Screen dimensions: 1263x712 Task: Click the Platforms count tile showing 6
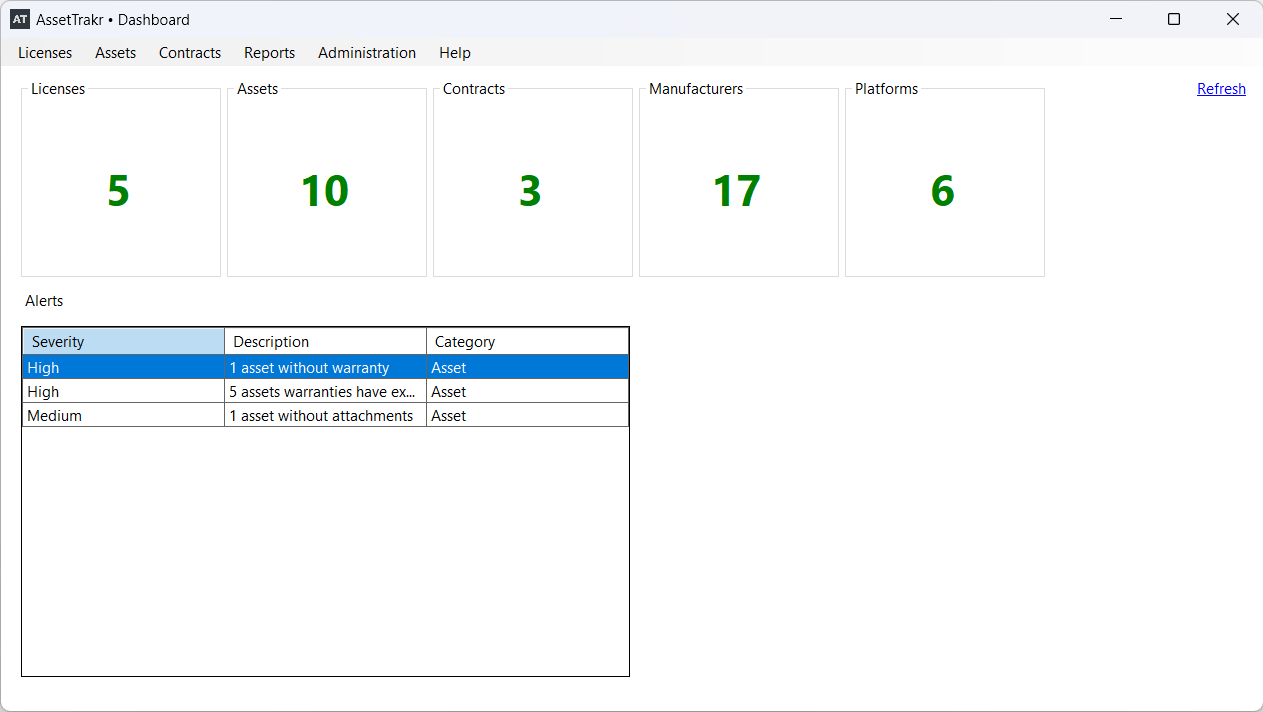coord(944,190)
